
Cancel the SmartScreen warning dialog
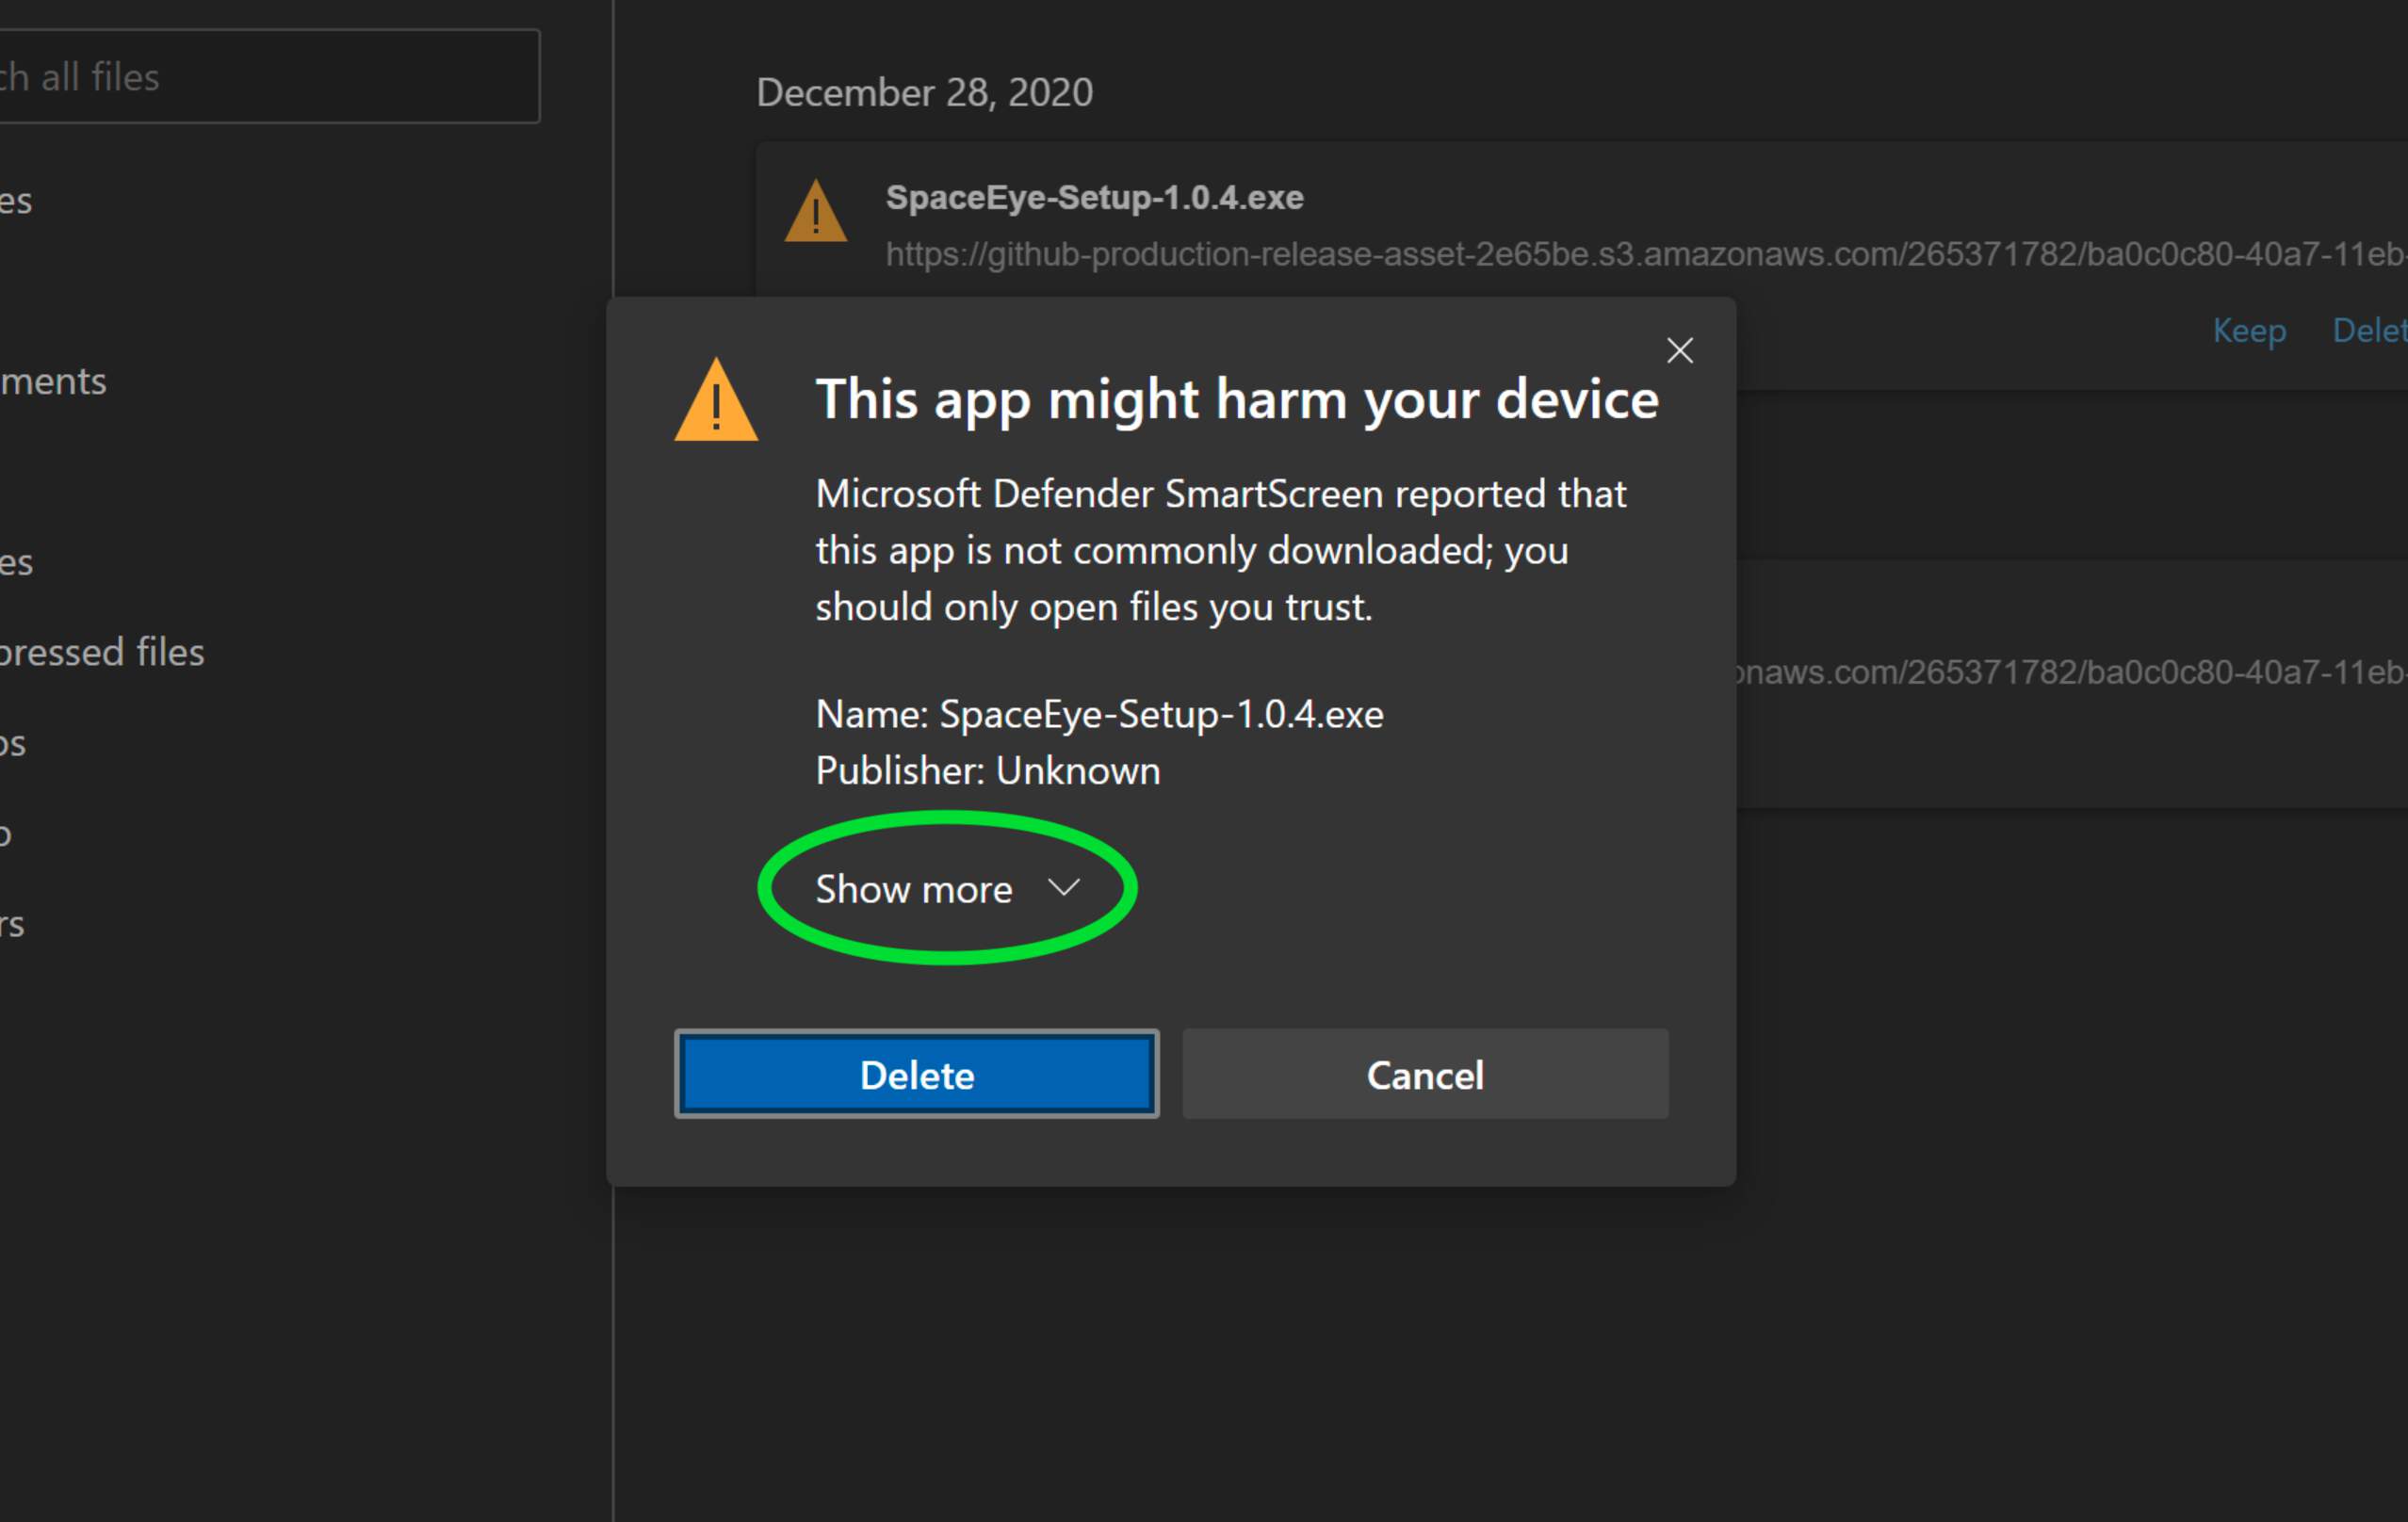pyautogui.click(x=1425, y=1074)
